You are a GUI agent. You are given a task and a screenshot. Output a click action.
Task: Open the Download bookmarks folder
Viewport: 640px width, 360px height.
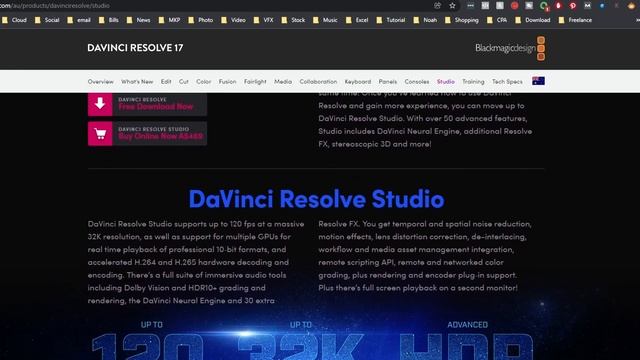(533, 20)
